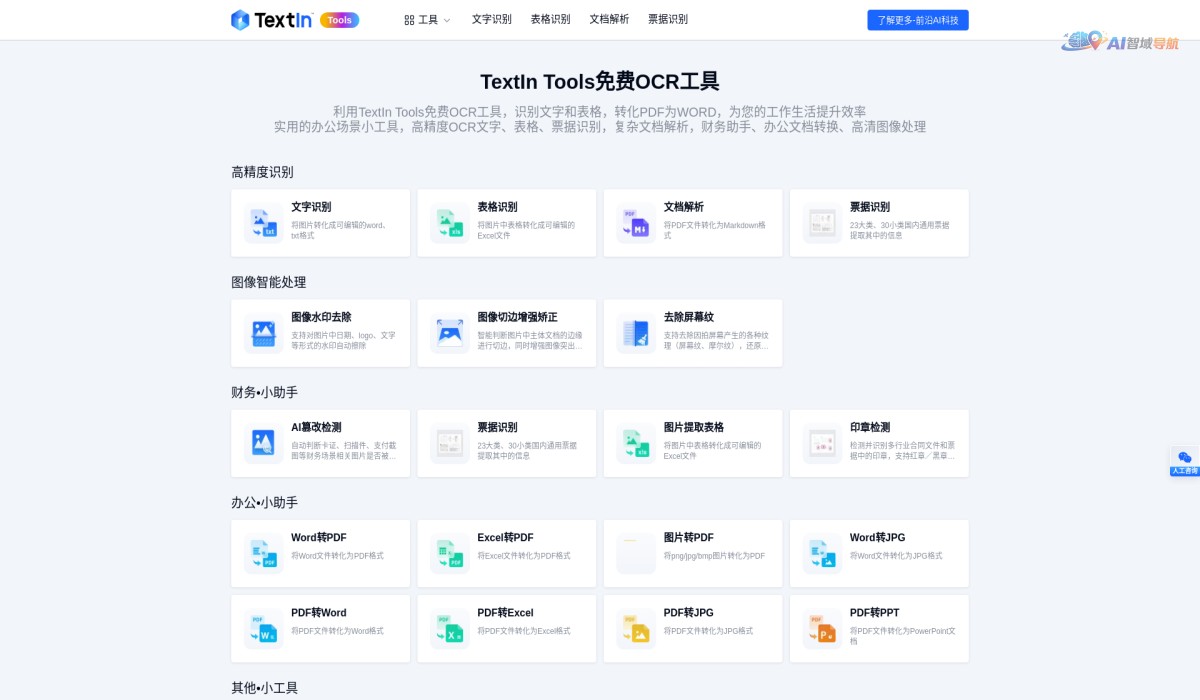1200x700 pixels.
Task: Click the PDF转Excel tool icon
Action: pos(449,628)
